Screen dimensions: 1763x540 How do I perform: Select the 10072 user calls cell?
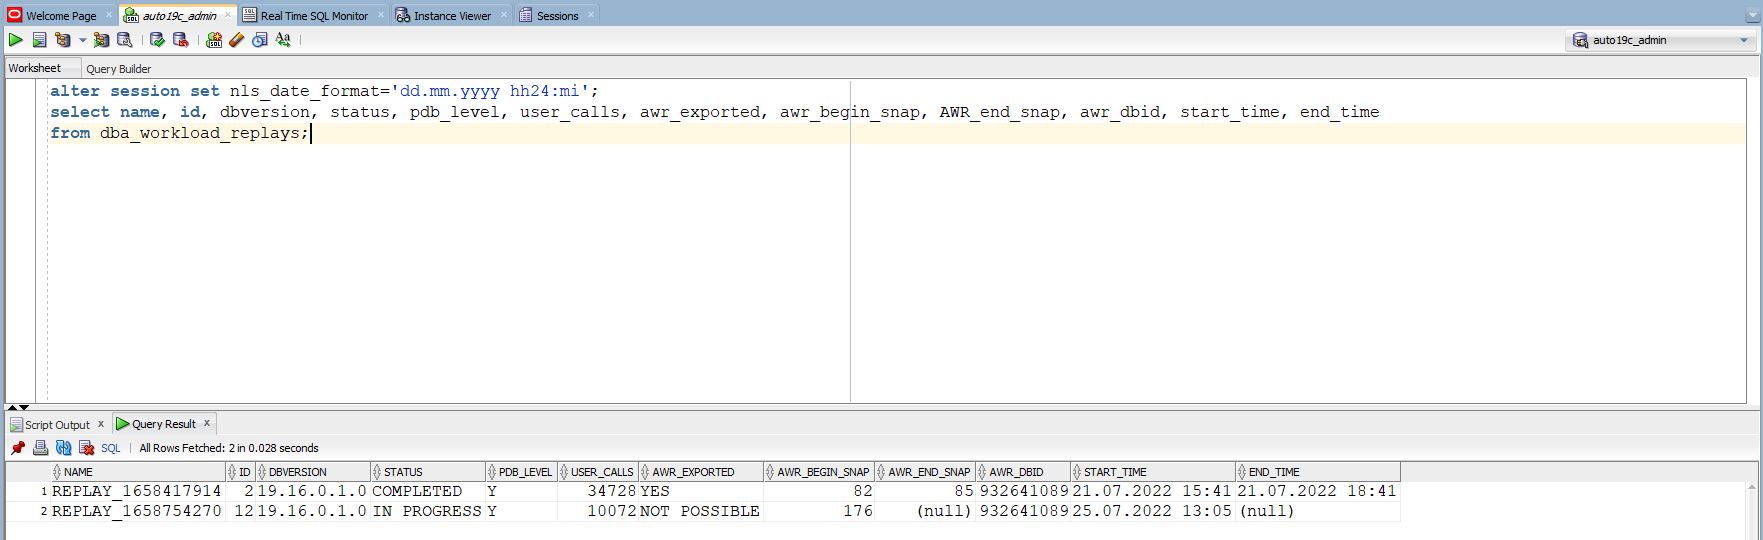pos(597,511)
